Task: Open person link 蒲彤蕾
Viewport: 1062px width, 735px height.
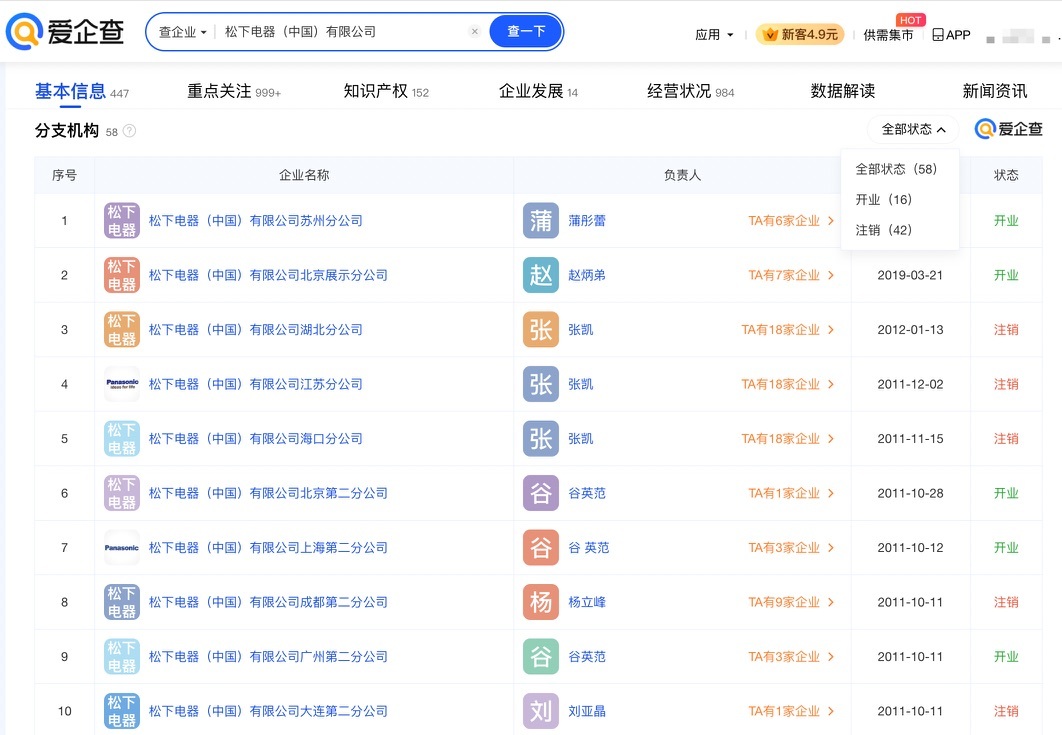Action: tap(587, 221)
